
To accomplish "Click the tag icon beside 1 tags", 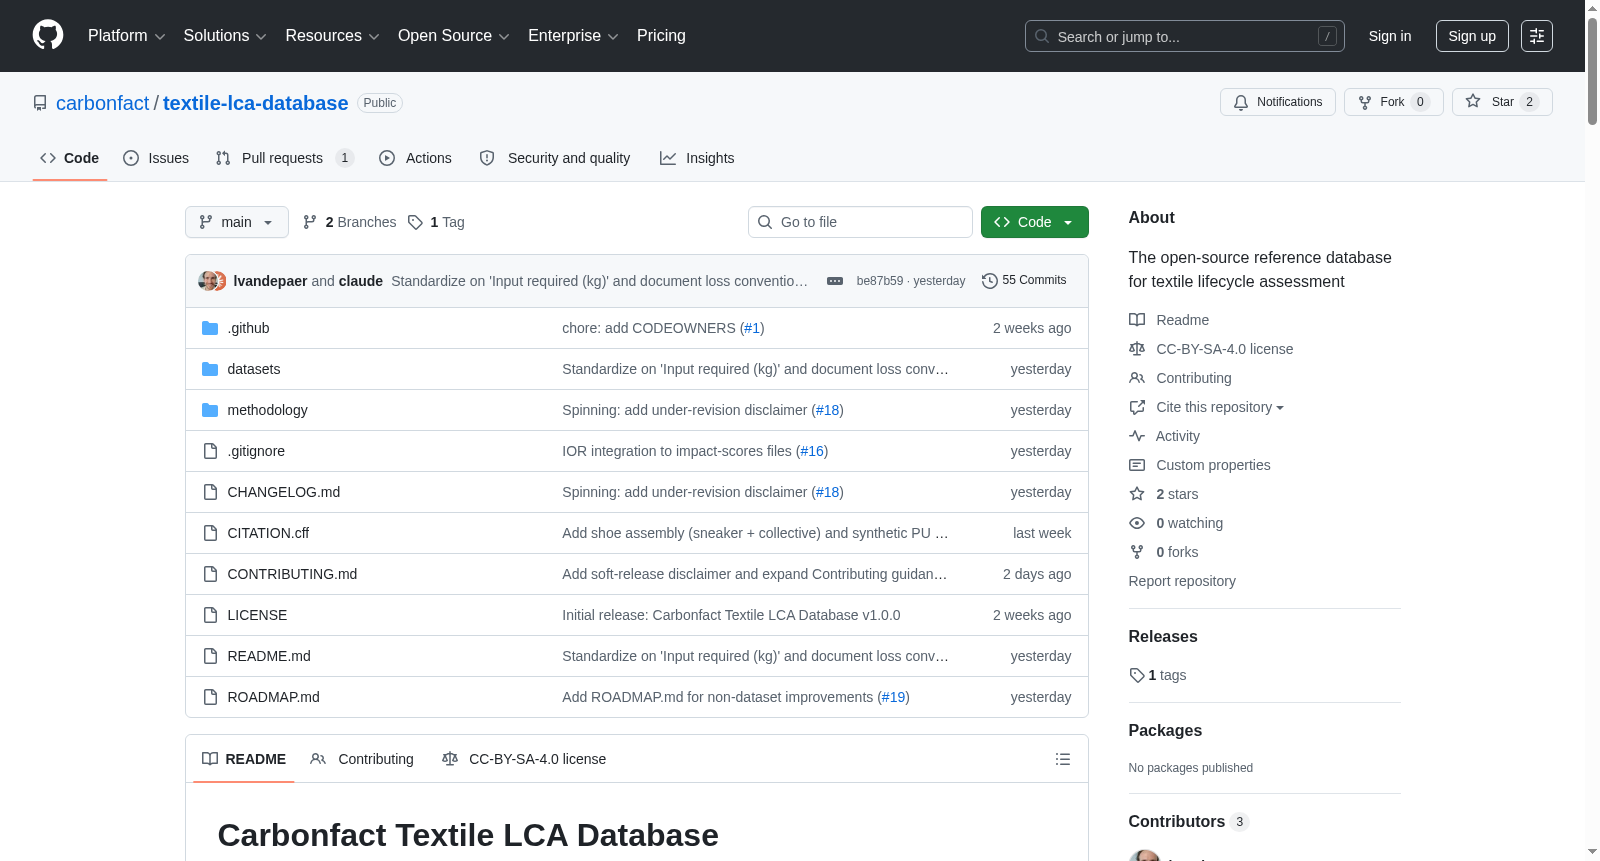I will pyautogui.click(x=1137, y=675).
